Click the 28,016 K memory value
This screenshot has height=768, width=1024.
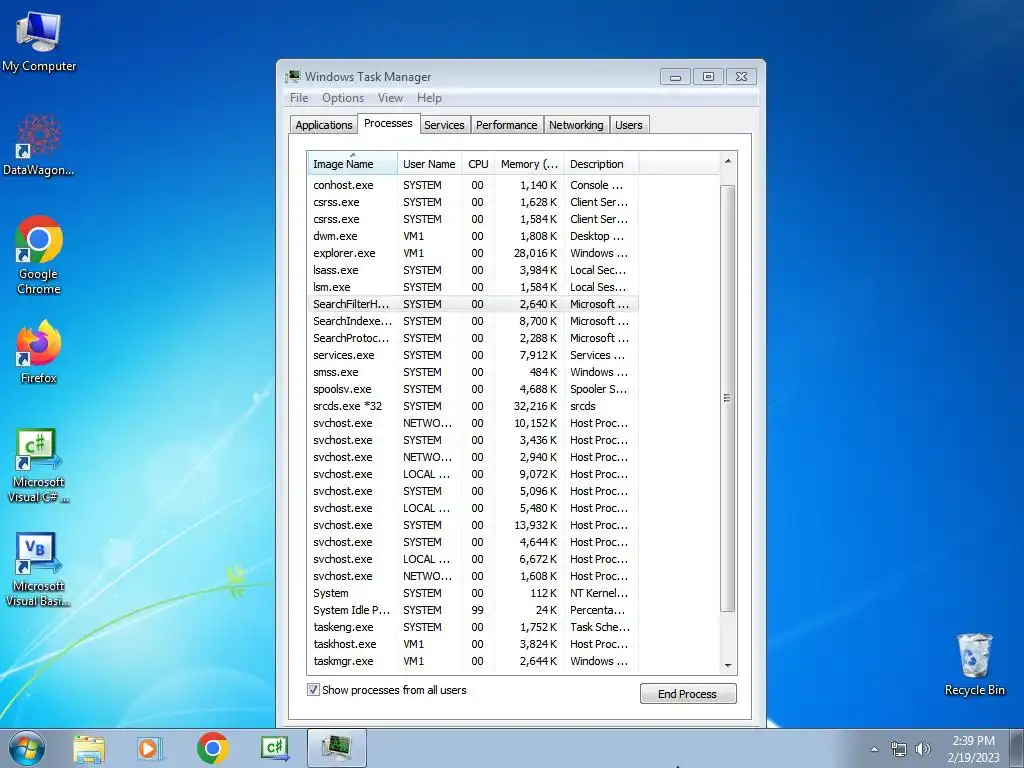point(536,253)
